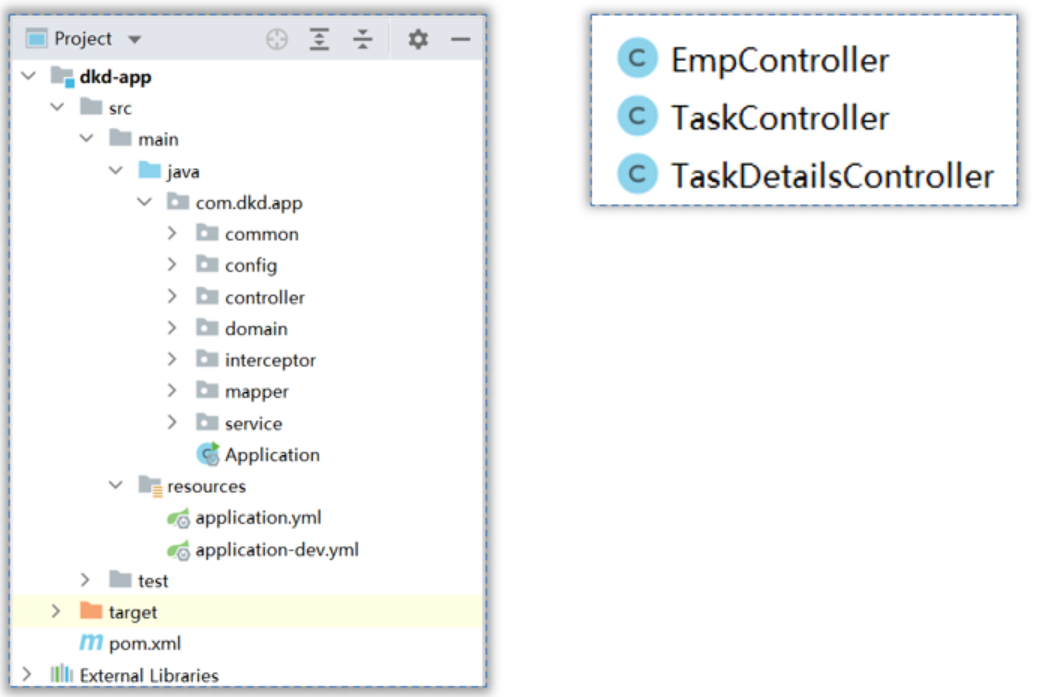Click the EmpController class icon
Viewport: 1037px width, 697px height.
pos(637,58)
